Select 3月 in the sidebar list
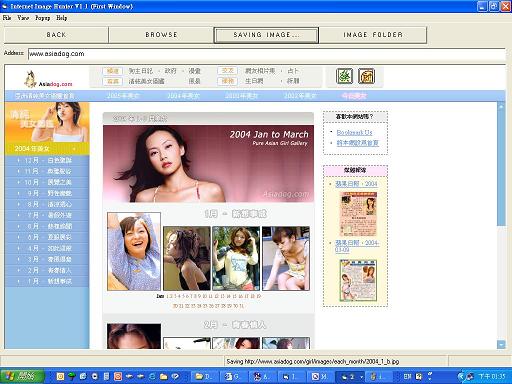Viewport: 512px width, 384px height. pos(47,259)
